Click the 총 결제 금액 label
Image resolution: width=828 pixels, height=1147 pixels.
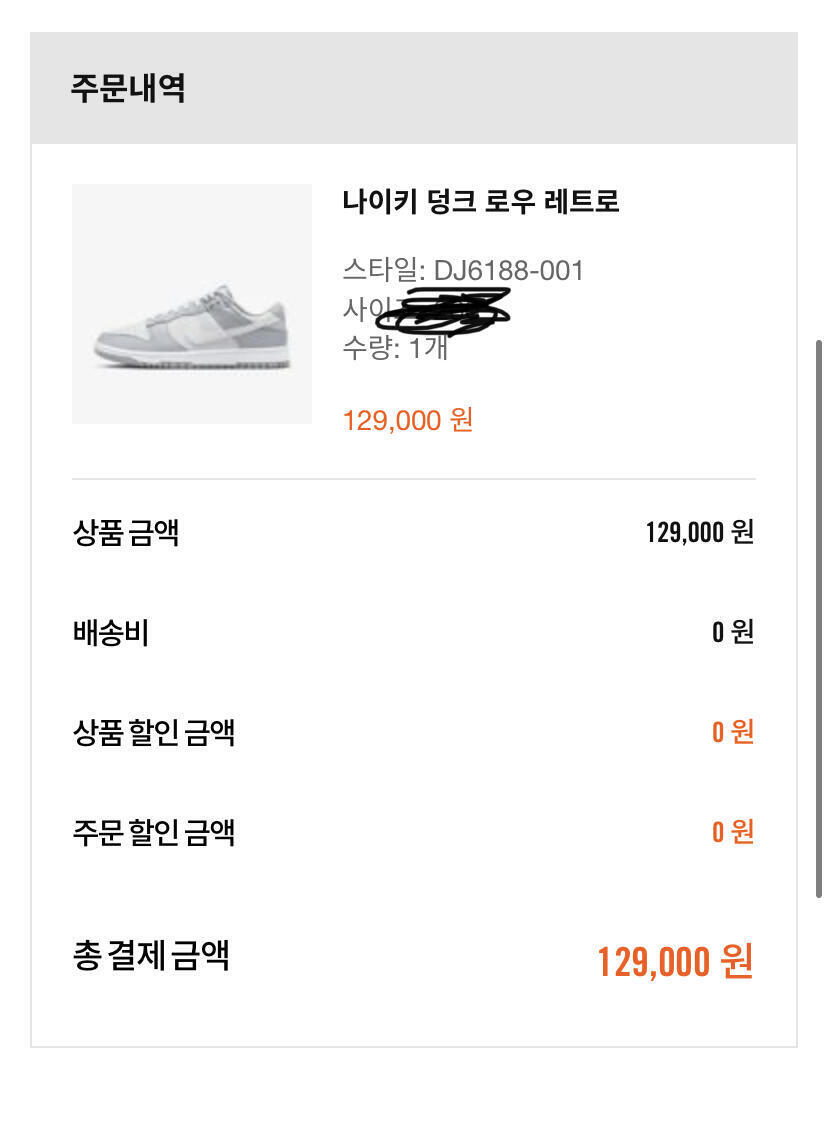[151, 955]
